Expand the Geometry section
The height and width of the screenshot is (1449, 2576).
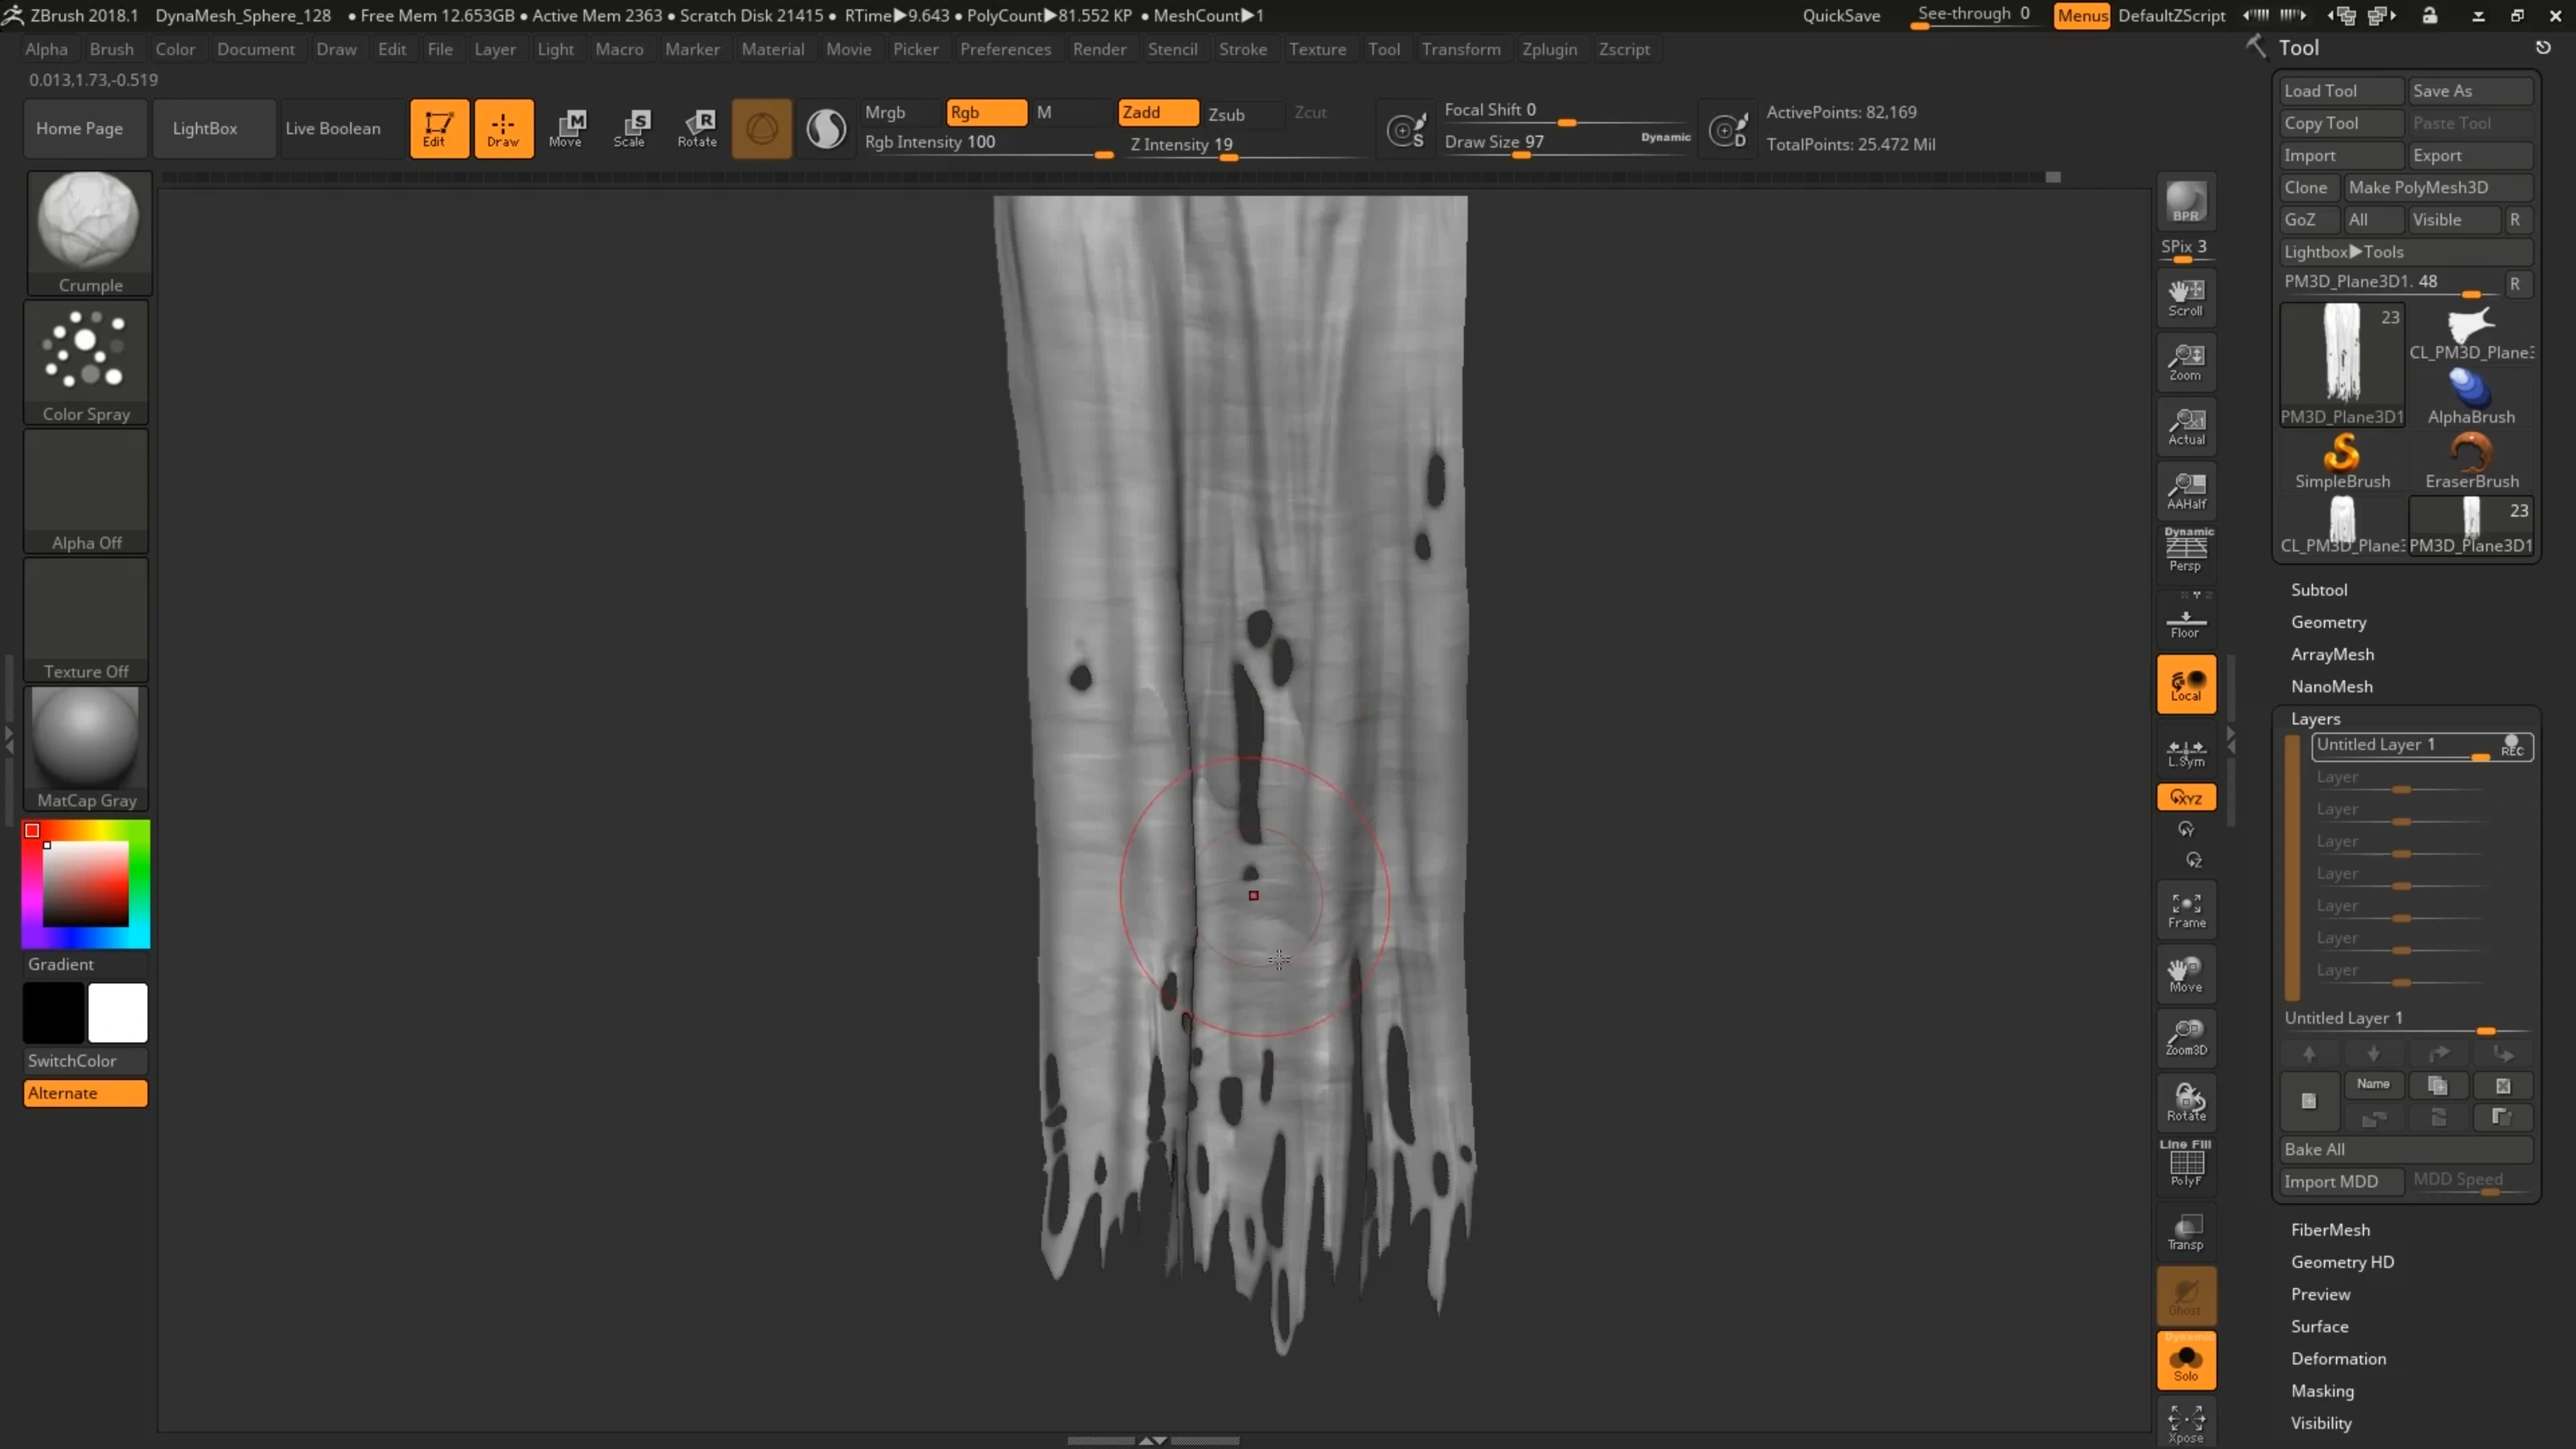tap(2328, 622)
